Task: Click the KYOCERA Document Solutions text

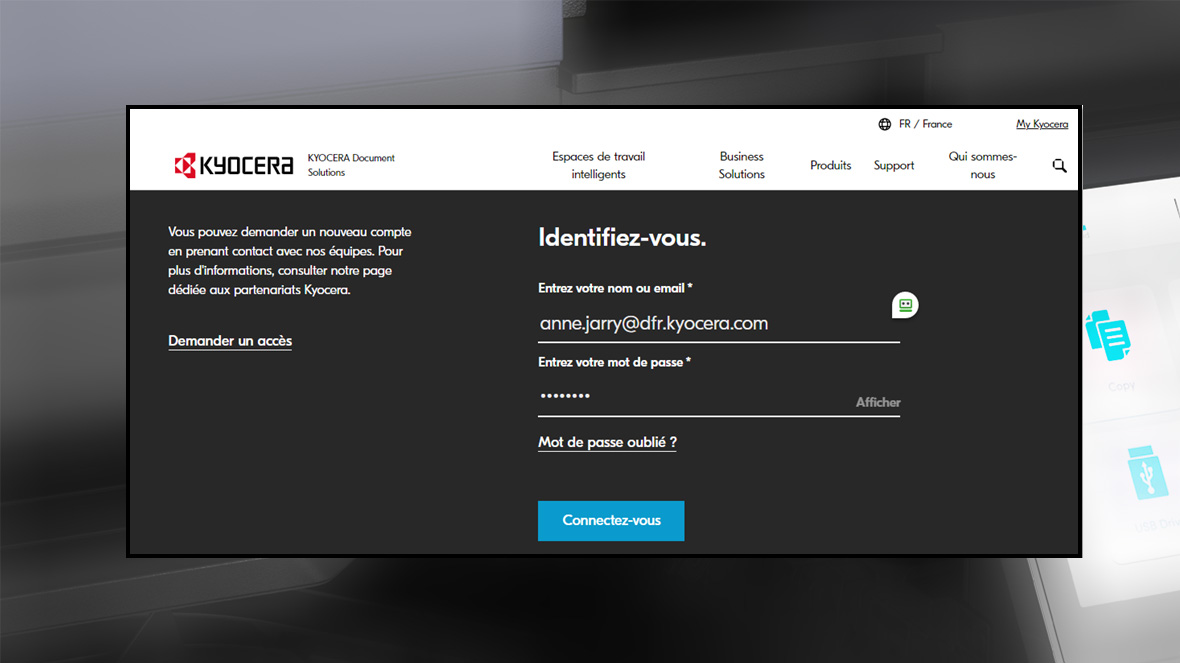Action: [x=350, y=165]
